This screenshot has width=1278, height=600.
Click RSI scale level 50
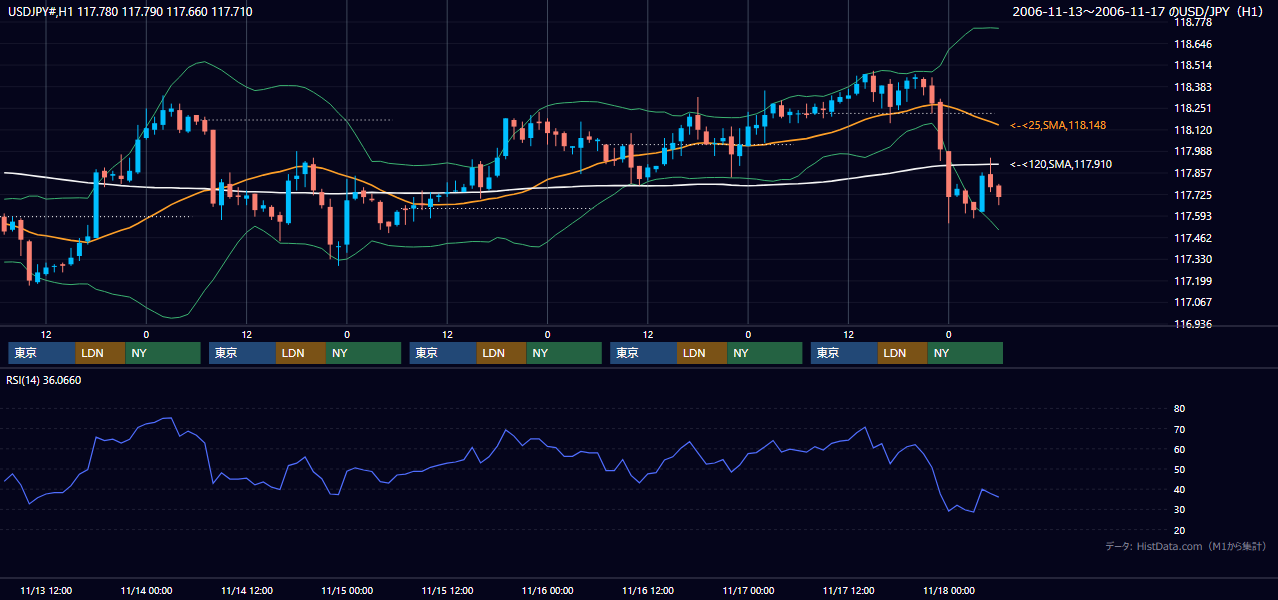(x=1179, y=469)
